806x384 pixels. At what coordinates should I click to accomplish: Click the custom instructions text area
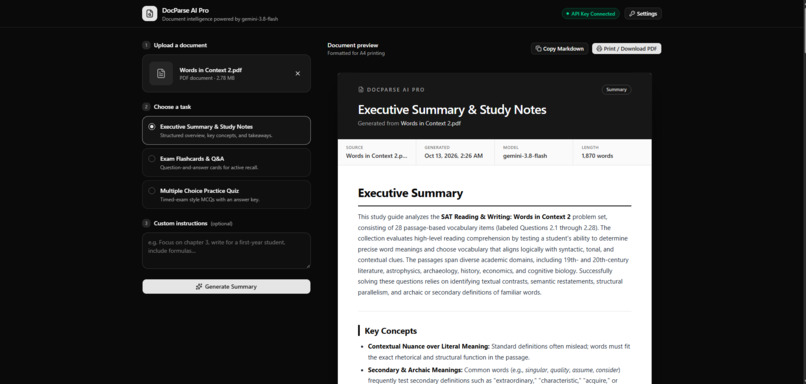click(x=226, y=250)
